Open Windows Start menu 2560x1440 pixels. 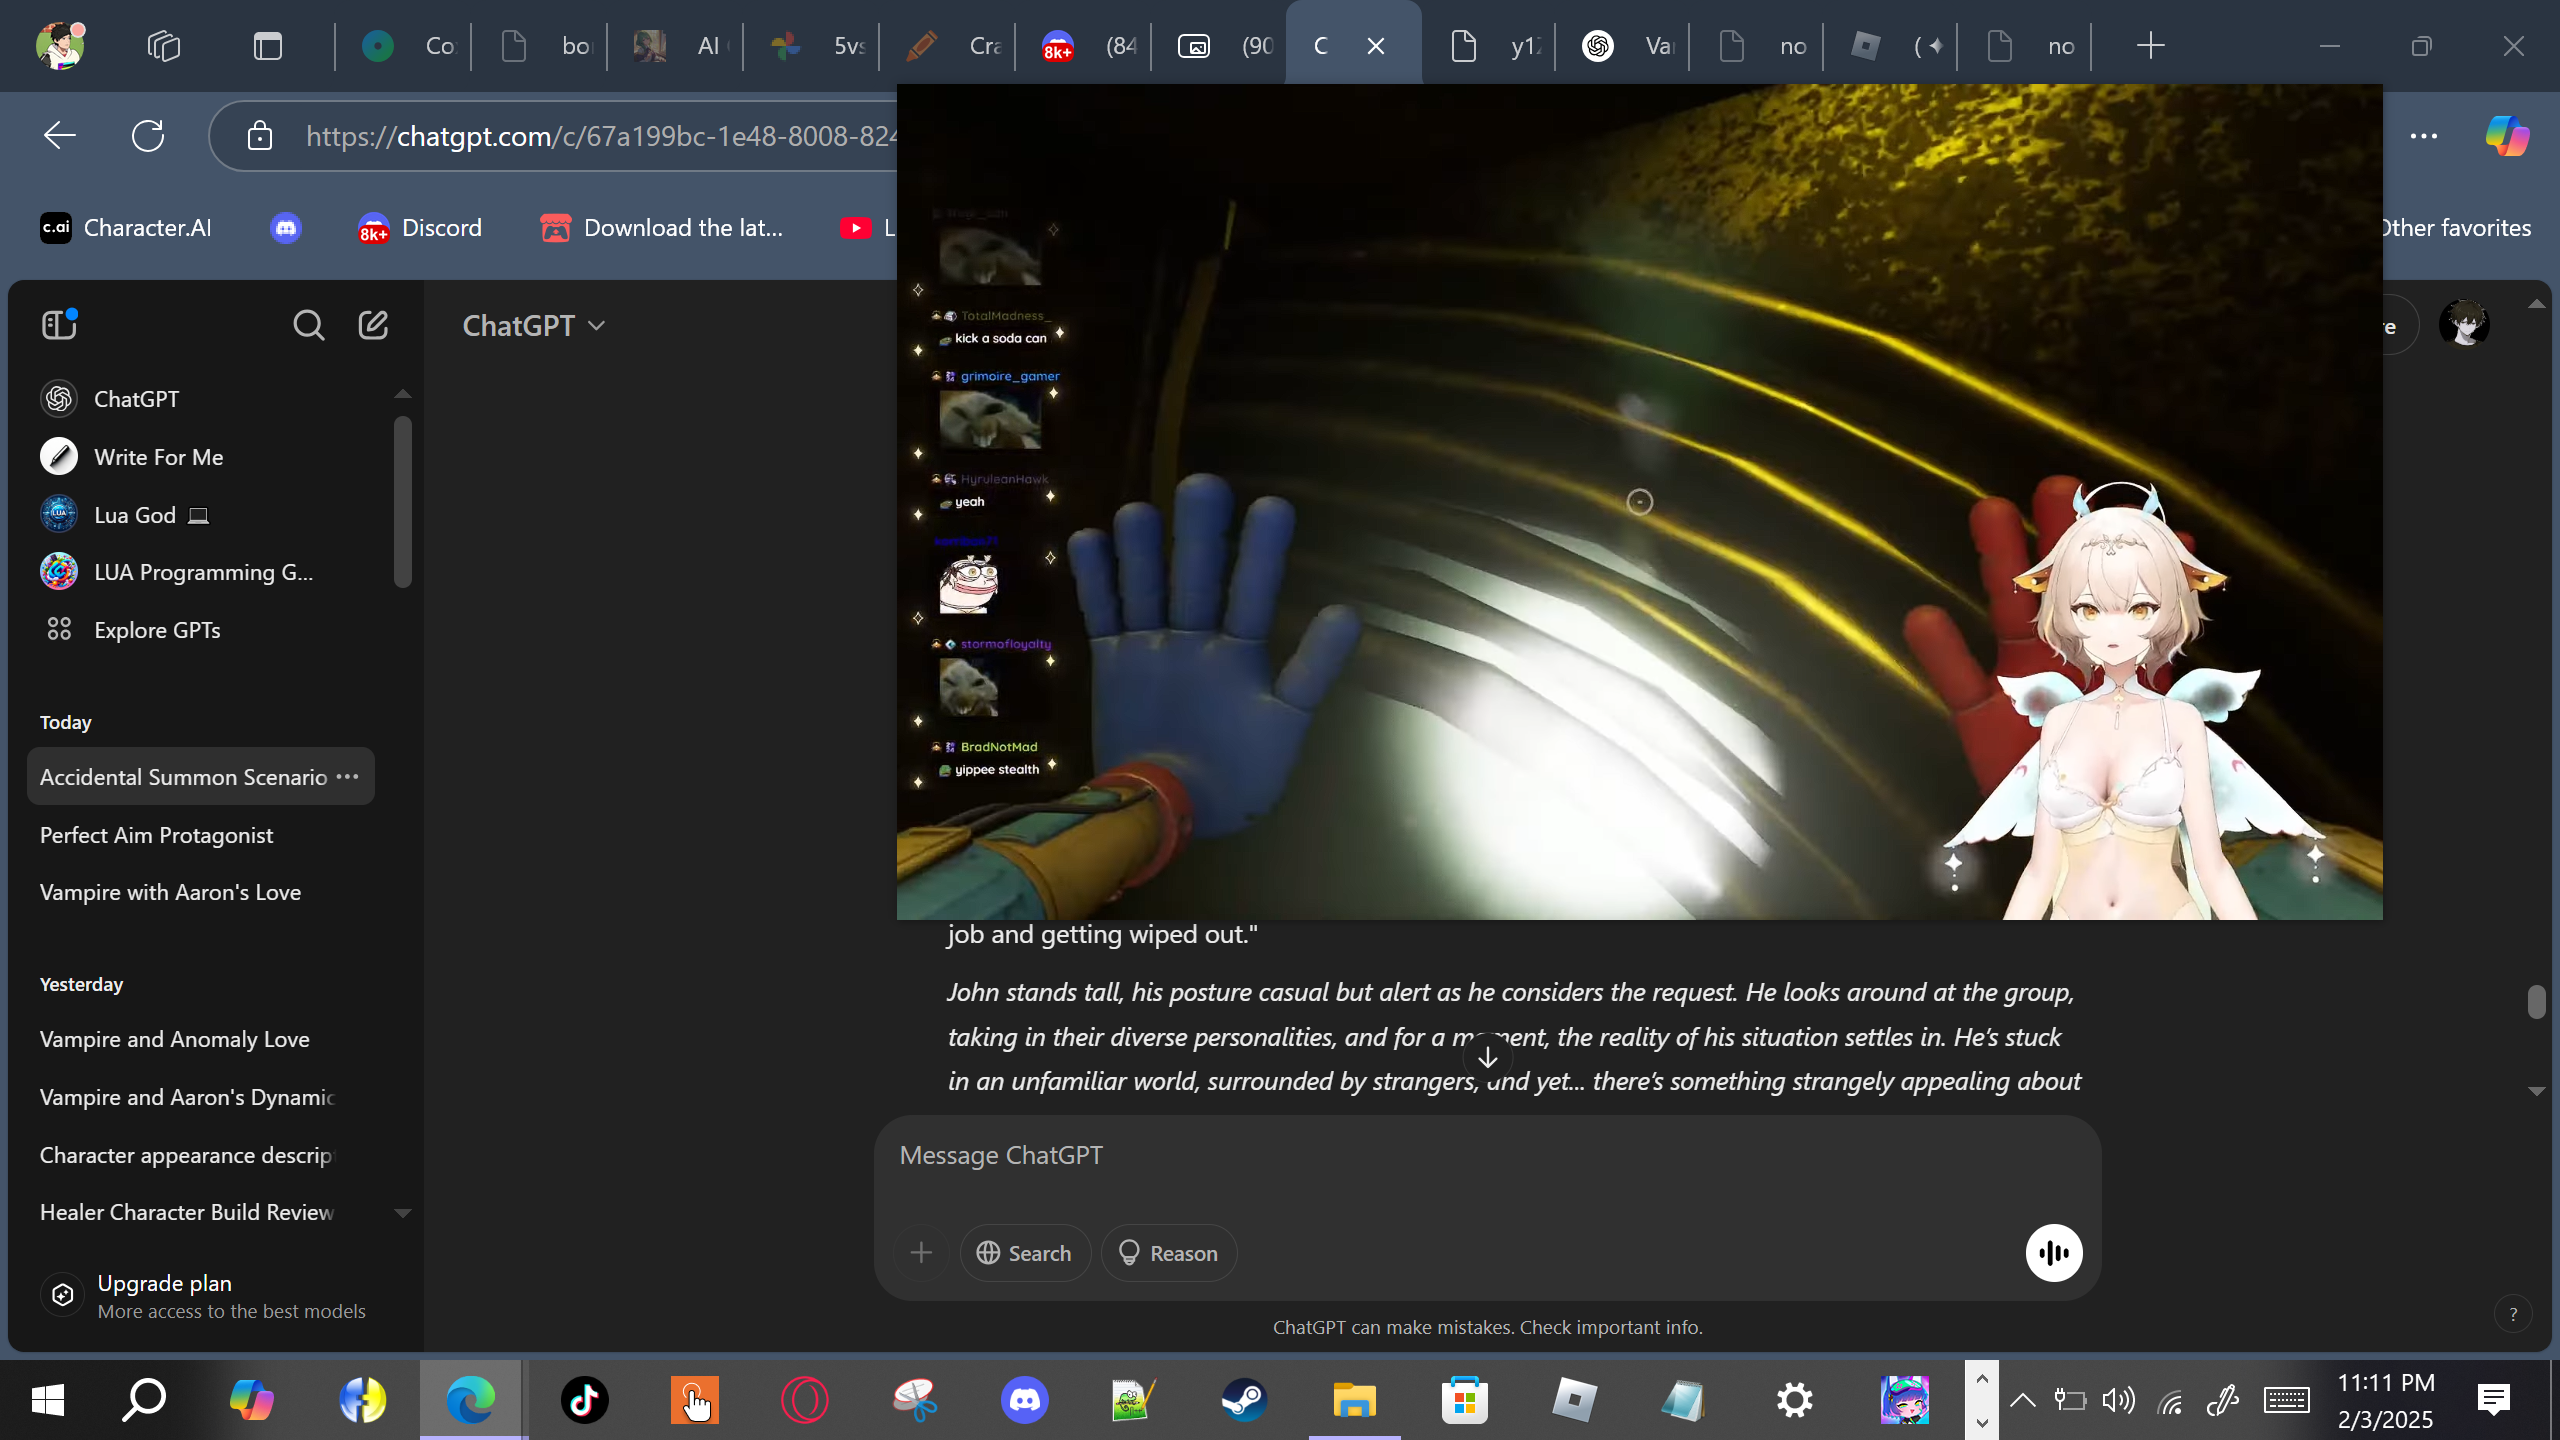48,1400
